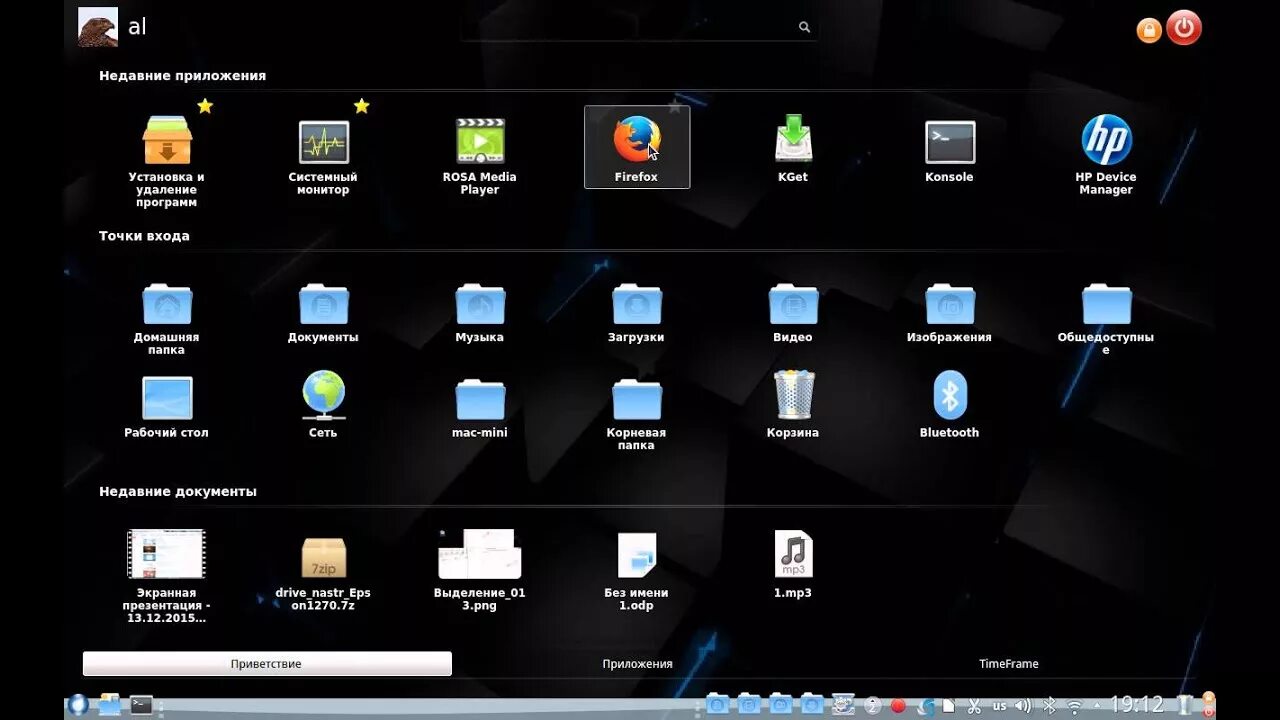This screenshot has width=1280, height=720.
Task: Mark Firefox as favorite with star
Action: 675,106
